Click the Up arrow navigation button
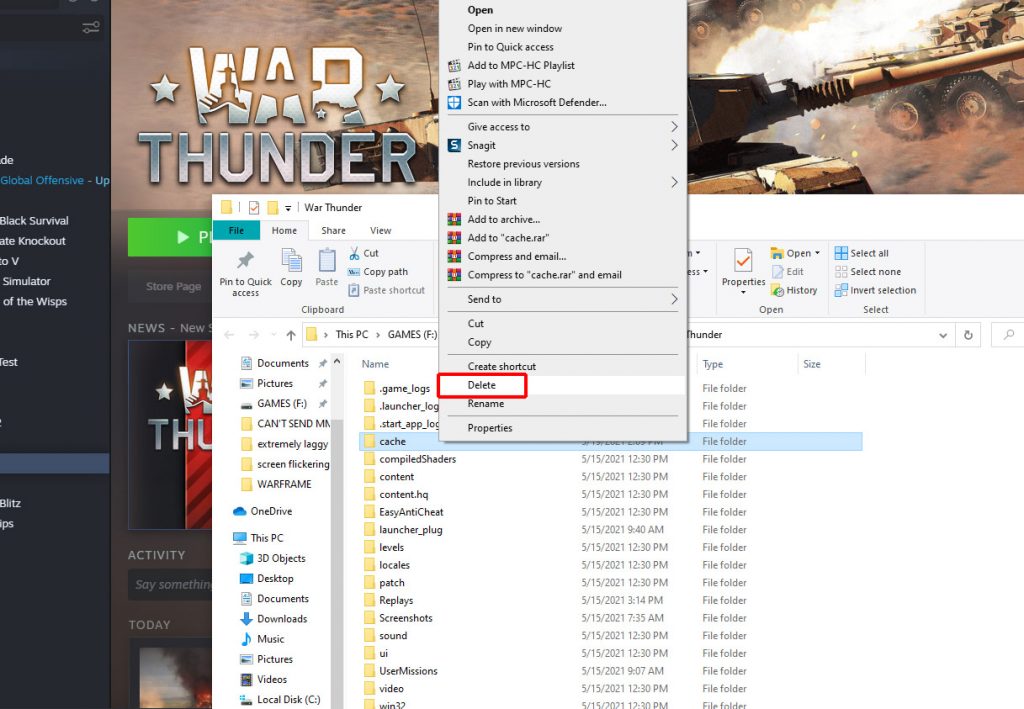Screen dimensions: 1024x709 tap(291, 335)
